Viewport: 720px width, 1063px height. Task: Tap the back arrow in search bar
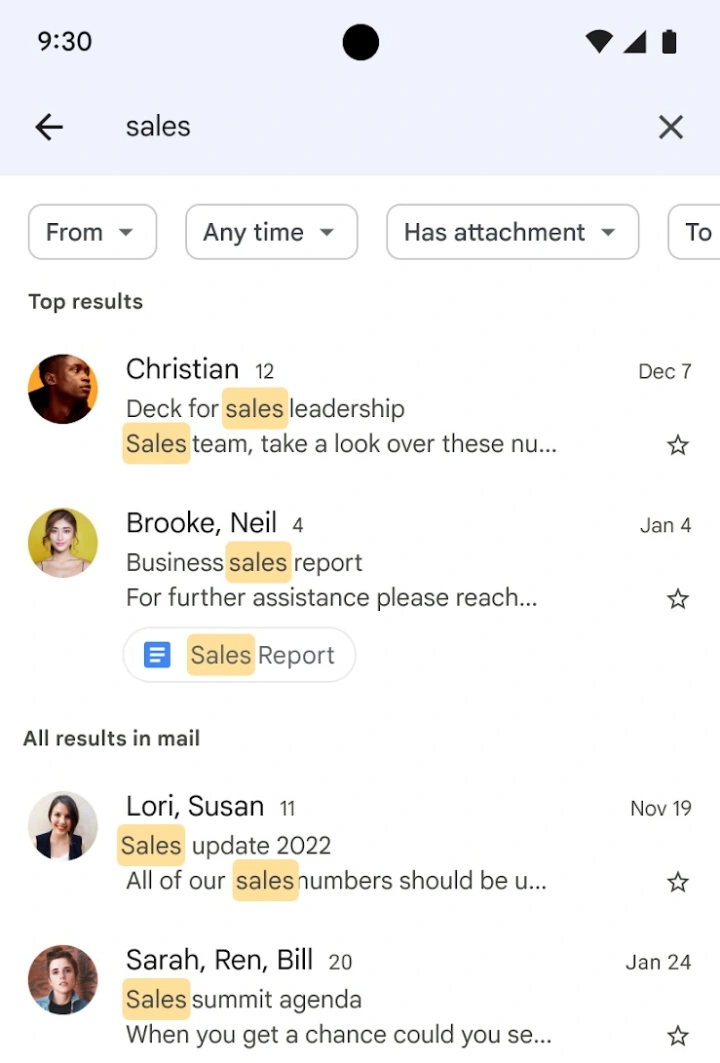(48, 127)
